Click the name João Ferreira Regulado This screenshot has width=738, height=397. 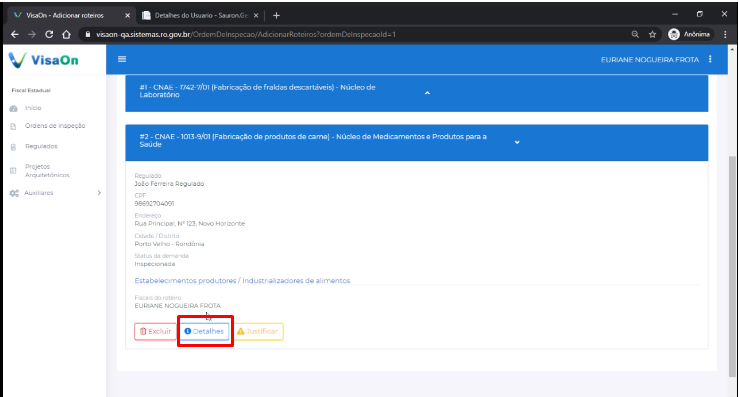coord(169,184)
